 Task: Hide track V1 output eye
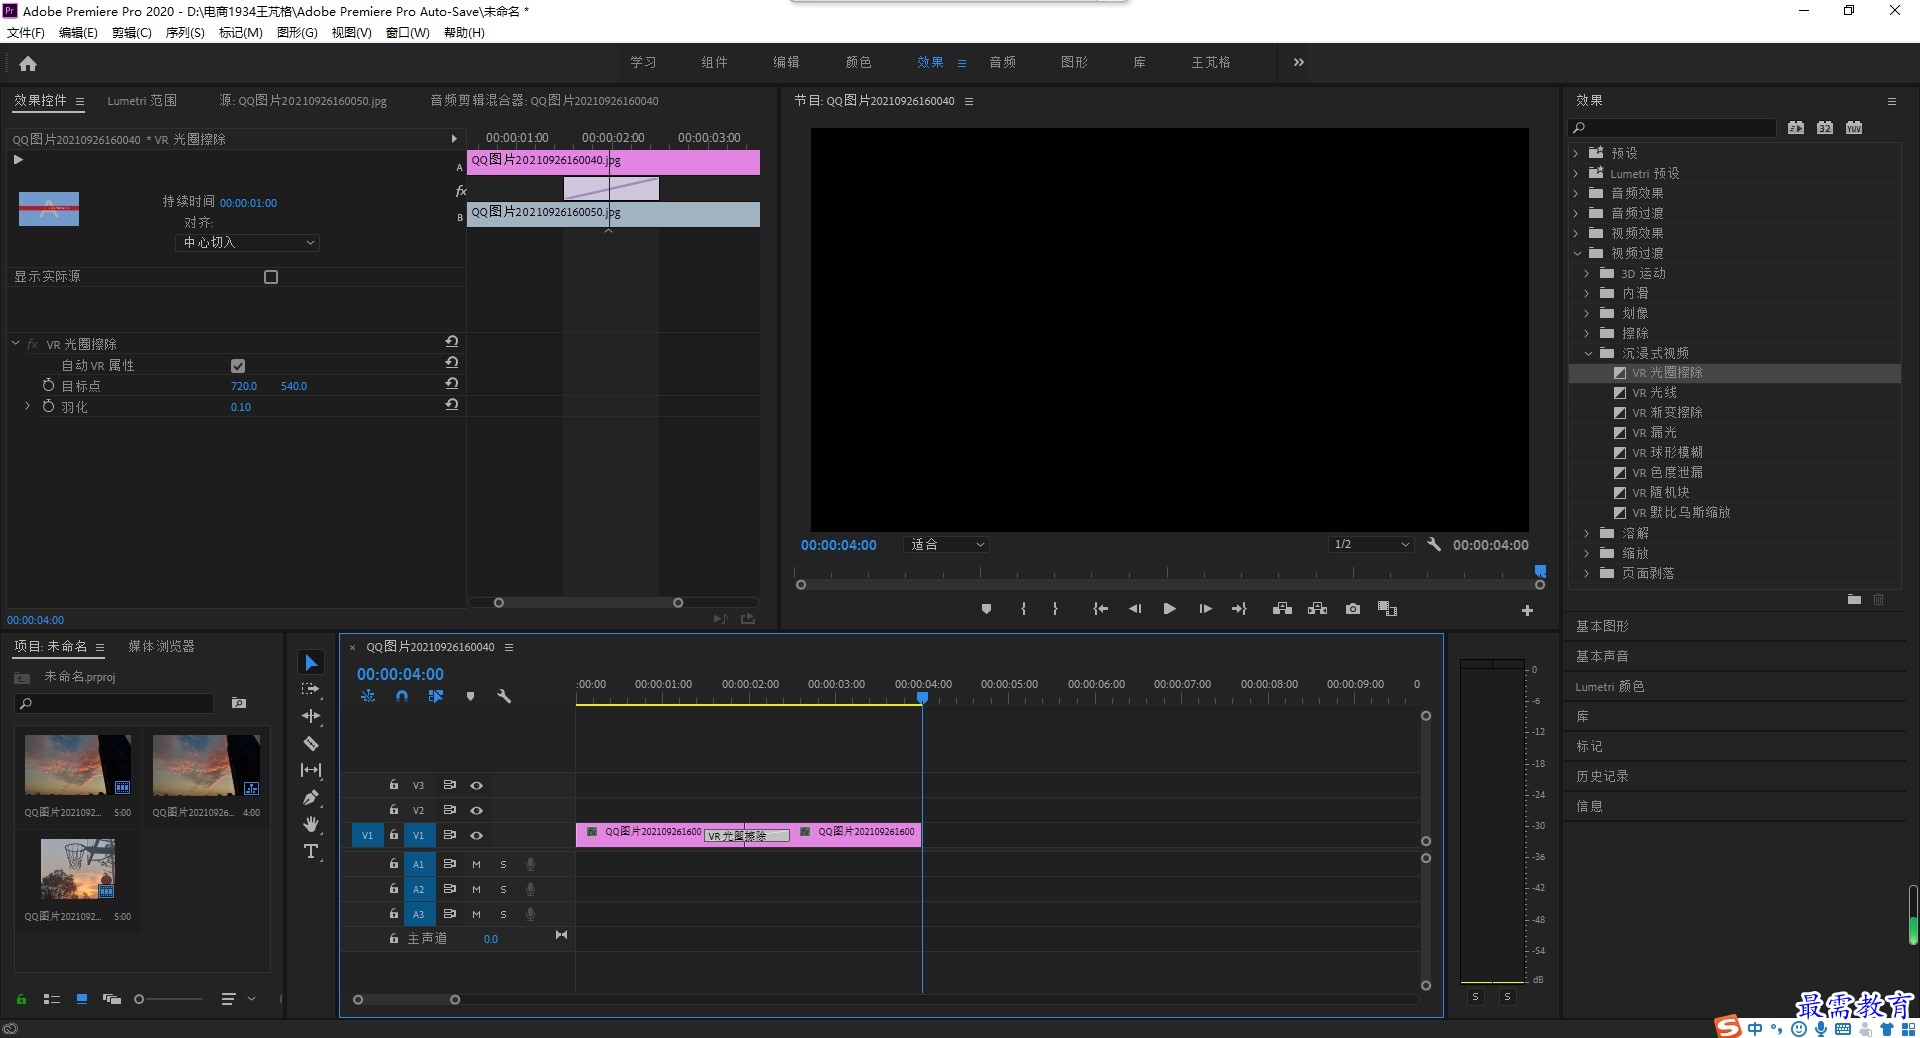pos(477,836)
